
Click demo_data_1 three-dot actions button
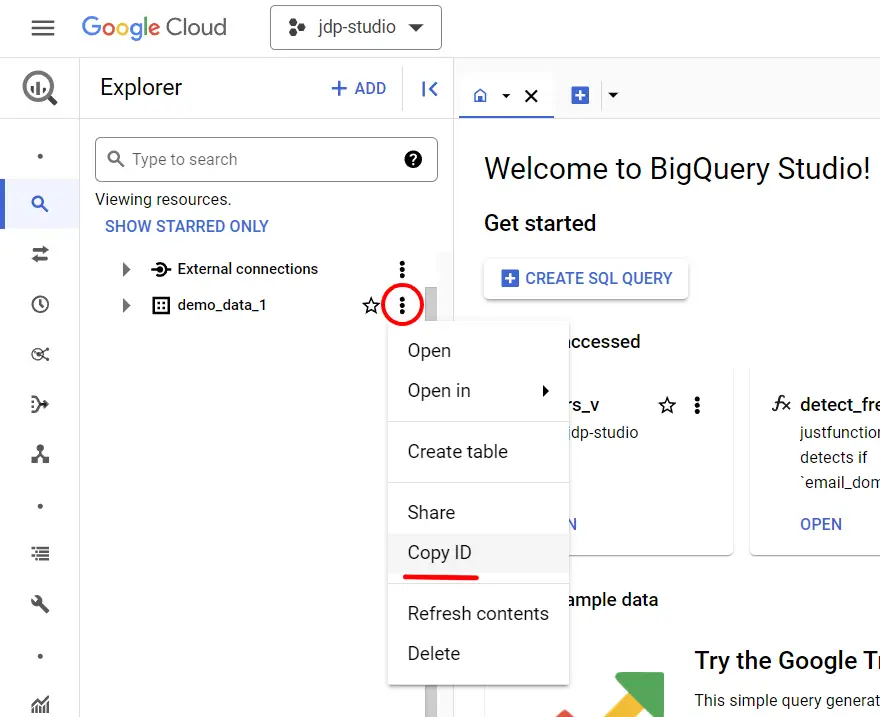pyautogui.click(x=402, y=305)
